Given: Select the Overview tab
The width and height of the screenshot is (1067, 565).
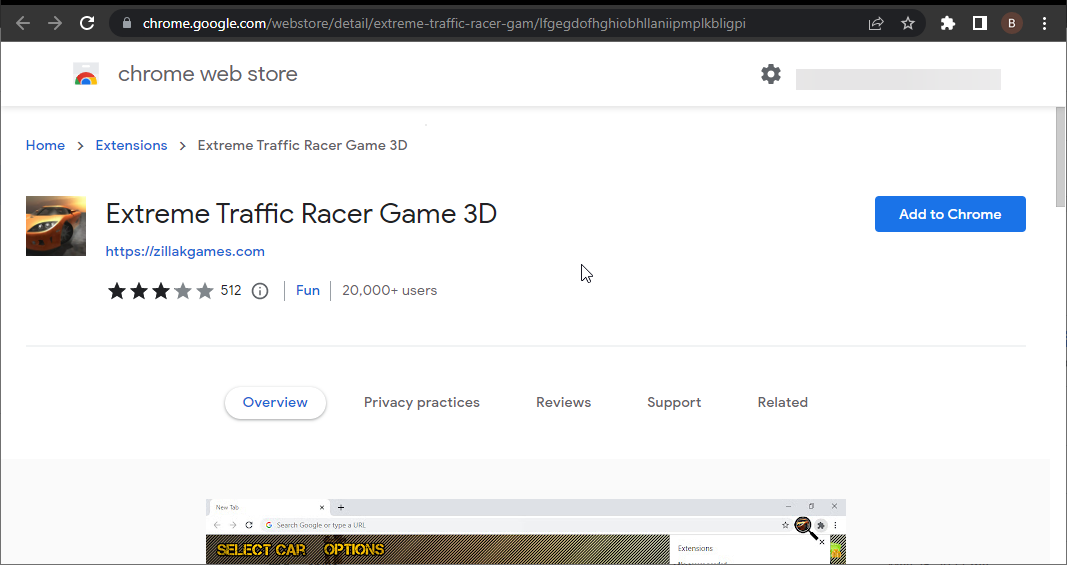Looking at the screenshot, I should [x=275, y=402].
